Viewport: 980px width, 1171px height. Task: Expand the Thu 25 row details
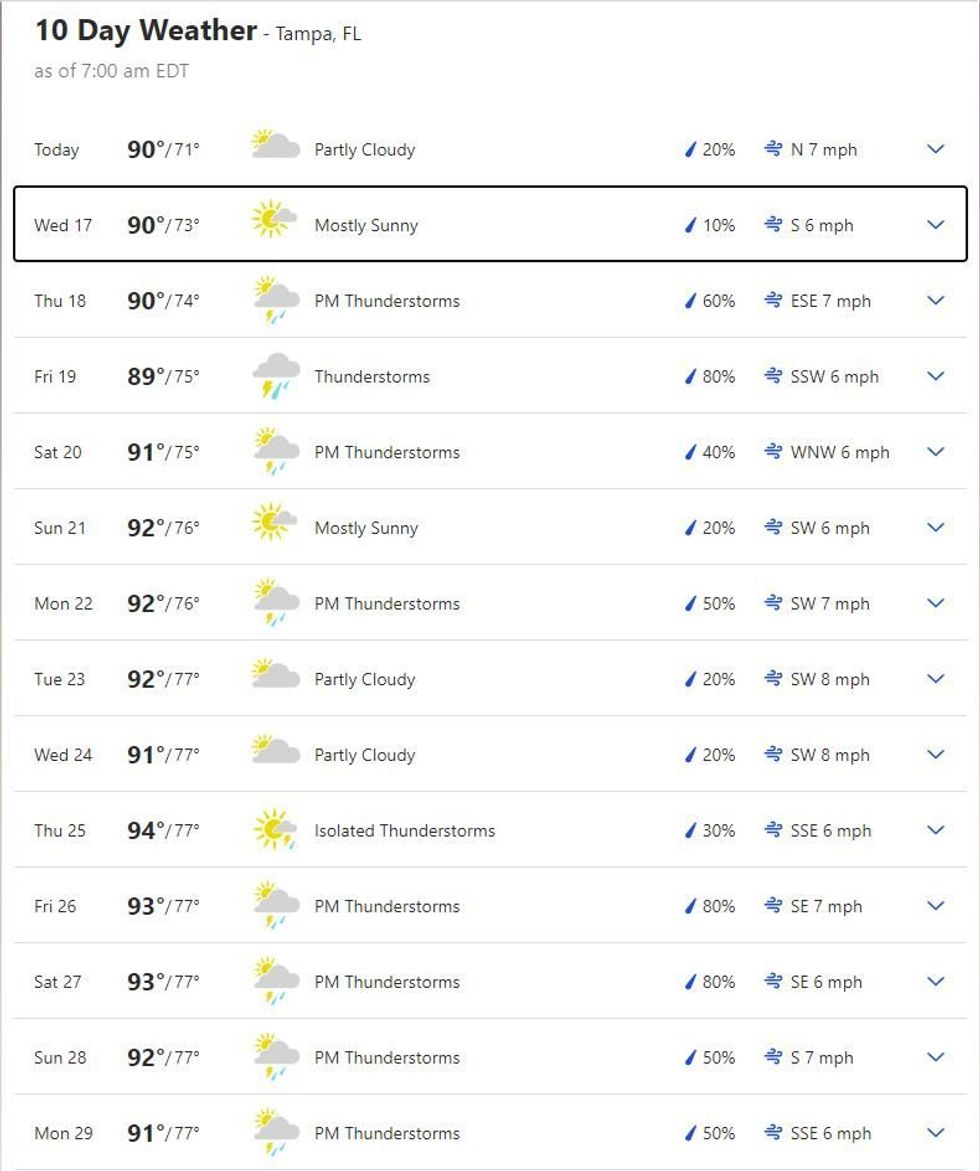[936, 830]
